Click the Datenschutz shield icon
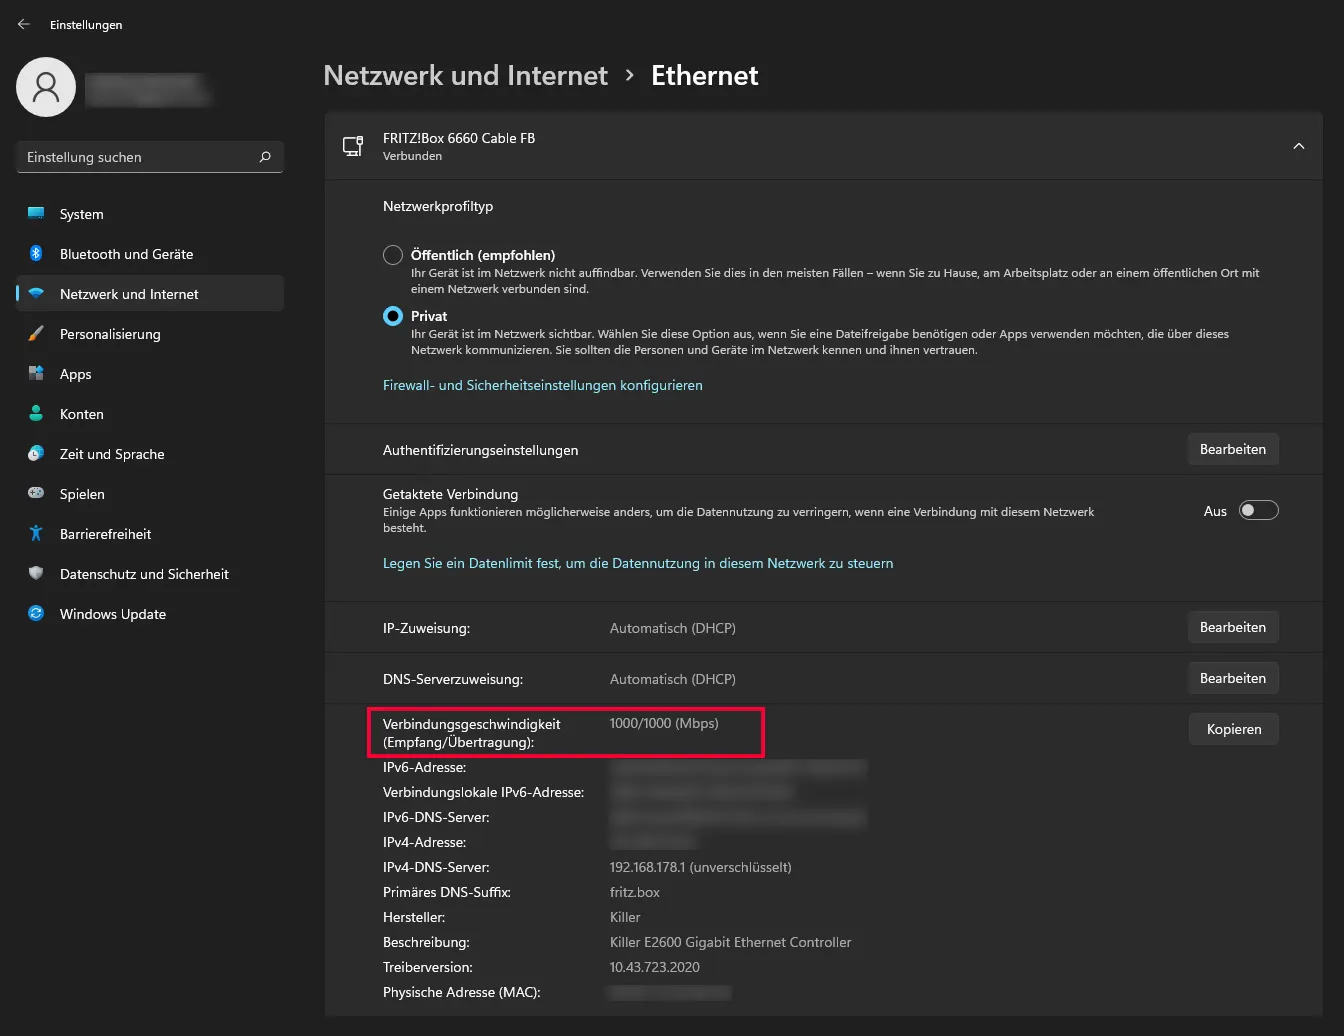The width and height of the screenshot is (1344, 1036). (36, 574)
